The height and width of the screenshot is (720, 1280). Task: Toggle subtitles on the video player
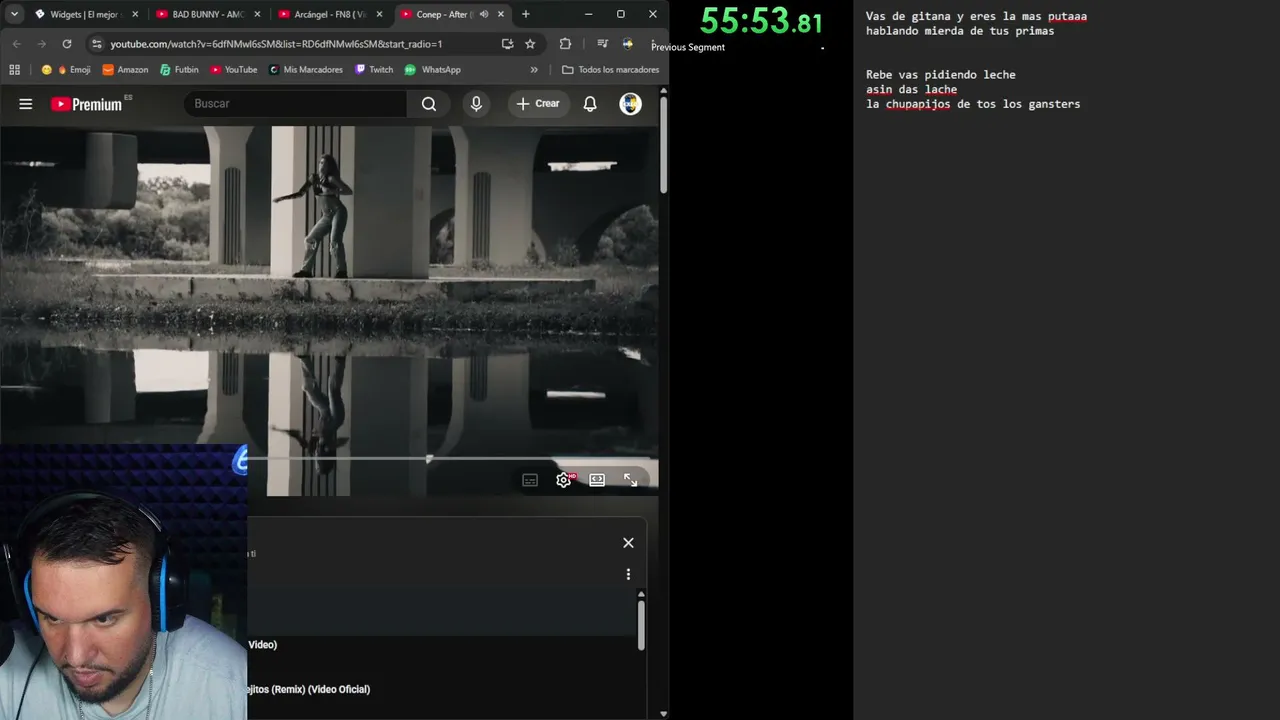point(530,480)
